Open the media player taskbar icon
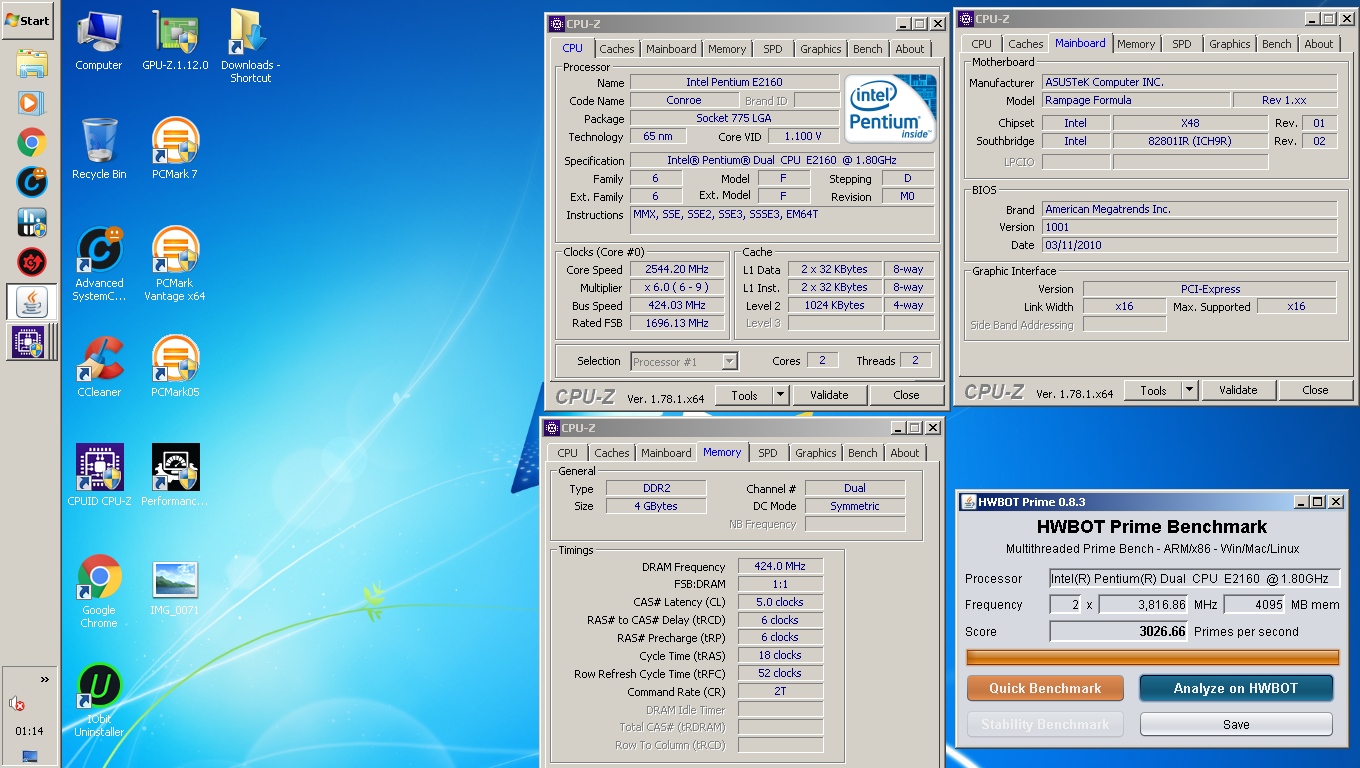The height and width of the screenshot is (768, 1360). (32, 102)
